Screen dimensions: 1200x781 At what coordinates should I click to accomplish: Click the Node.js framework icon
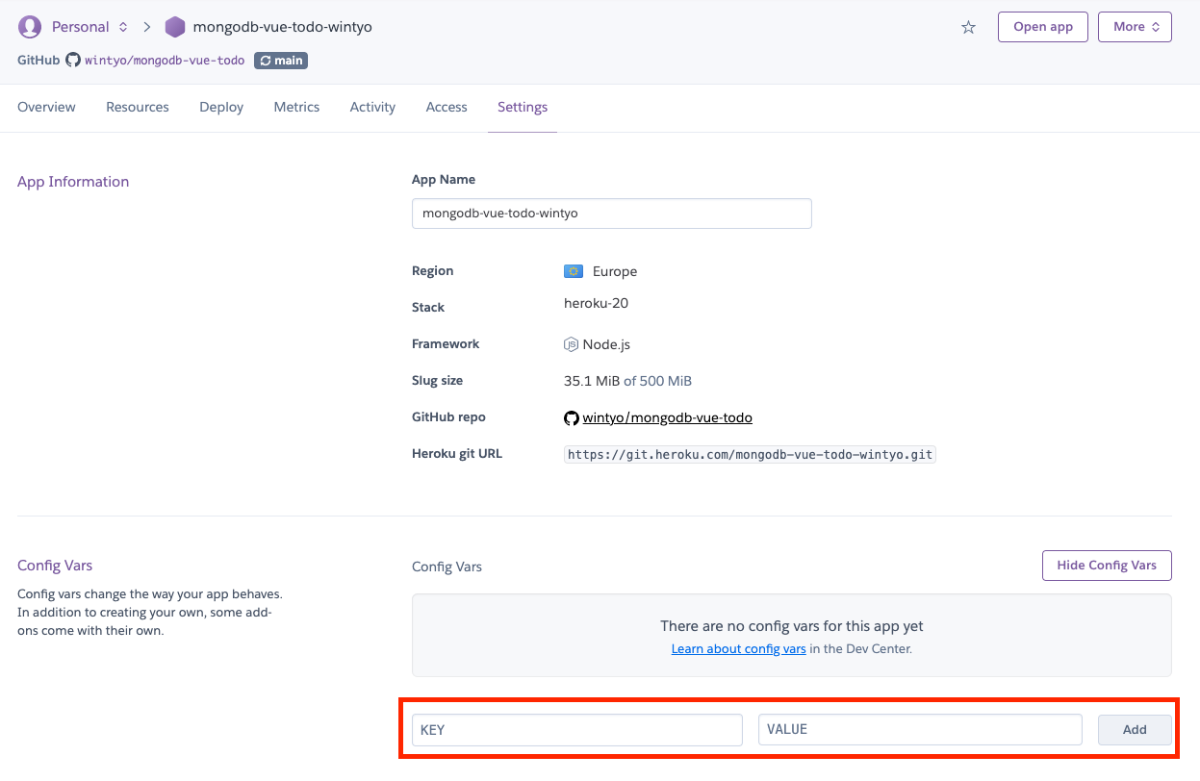click(571, 344)
